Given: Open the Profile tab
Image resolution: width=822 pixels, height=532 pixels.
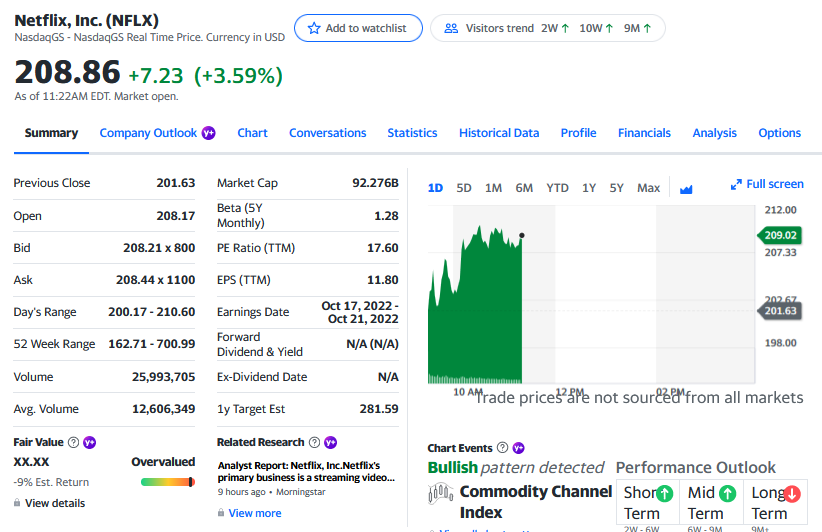Looking at the screenshot, I should click(578, 133).
